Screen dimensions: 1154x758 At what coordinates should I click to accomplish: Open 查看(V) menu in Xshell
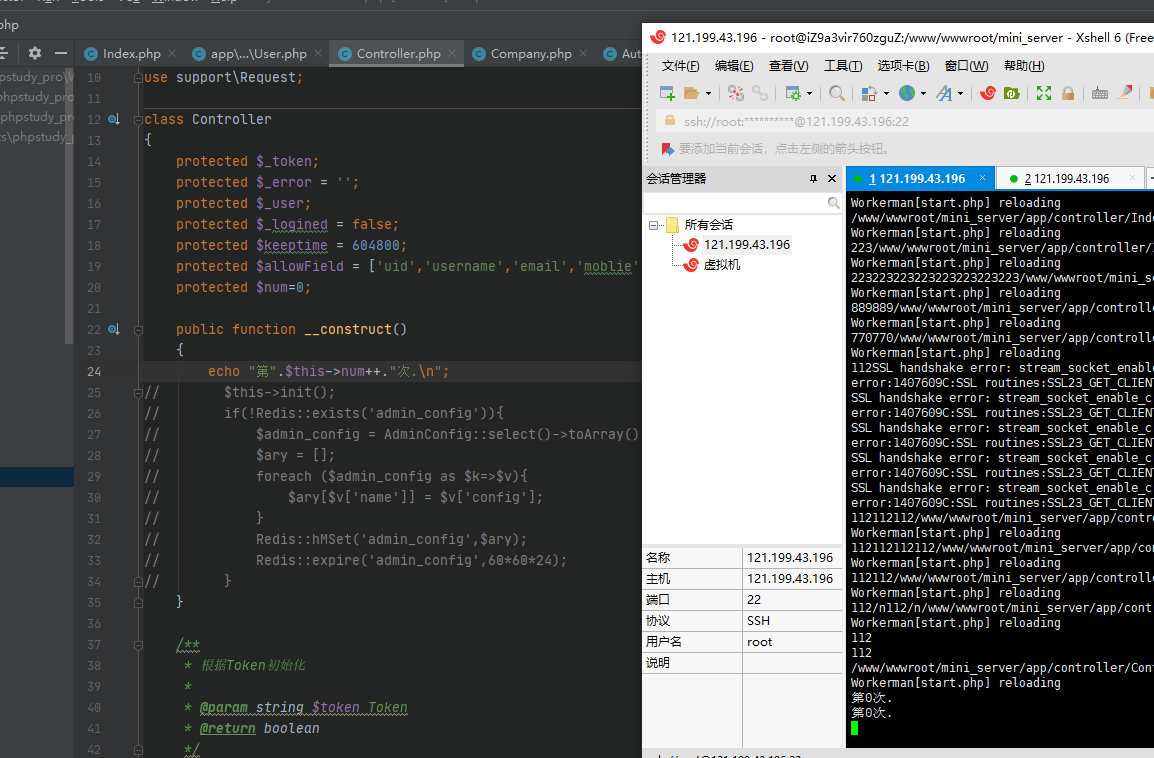[788, 66]
